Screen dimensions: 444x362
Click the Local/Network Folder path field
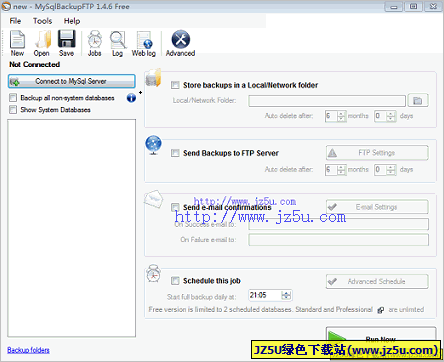(327, 101)
